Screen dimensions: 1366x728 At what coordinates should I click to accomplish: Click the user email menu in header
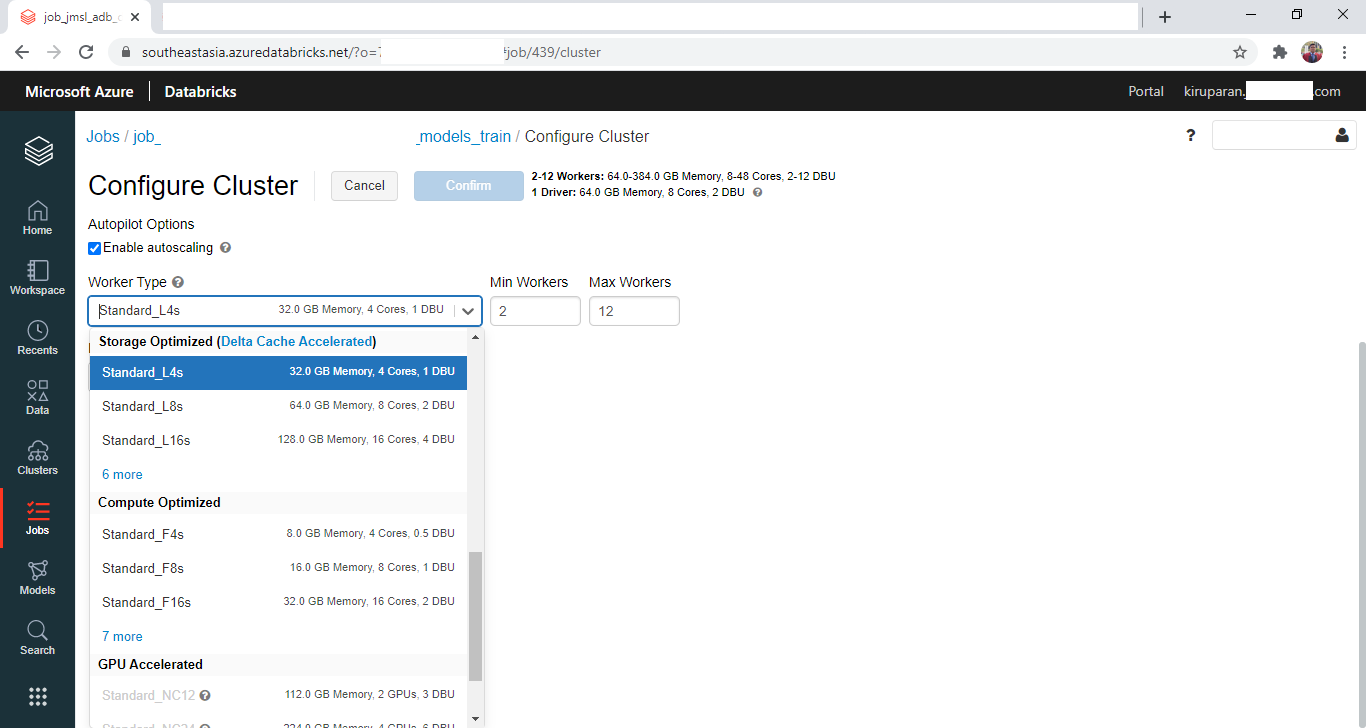[1262, 91]
